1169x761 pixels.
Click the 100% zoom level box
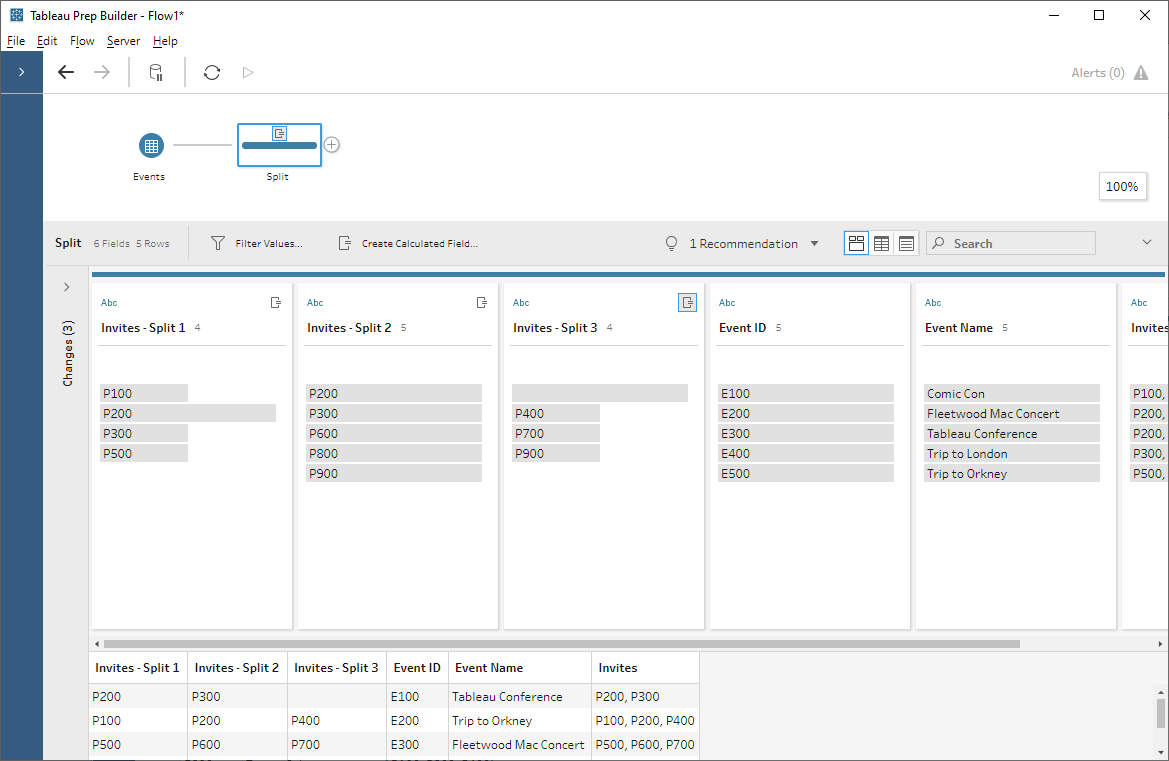pyautogui.click(x=1122, y=186)
